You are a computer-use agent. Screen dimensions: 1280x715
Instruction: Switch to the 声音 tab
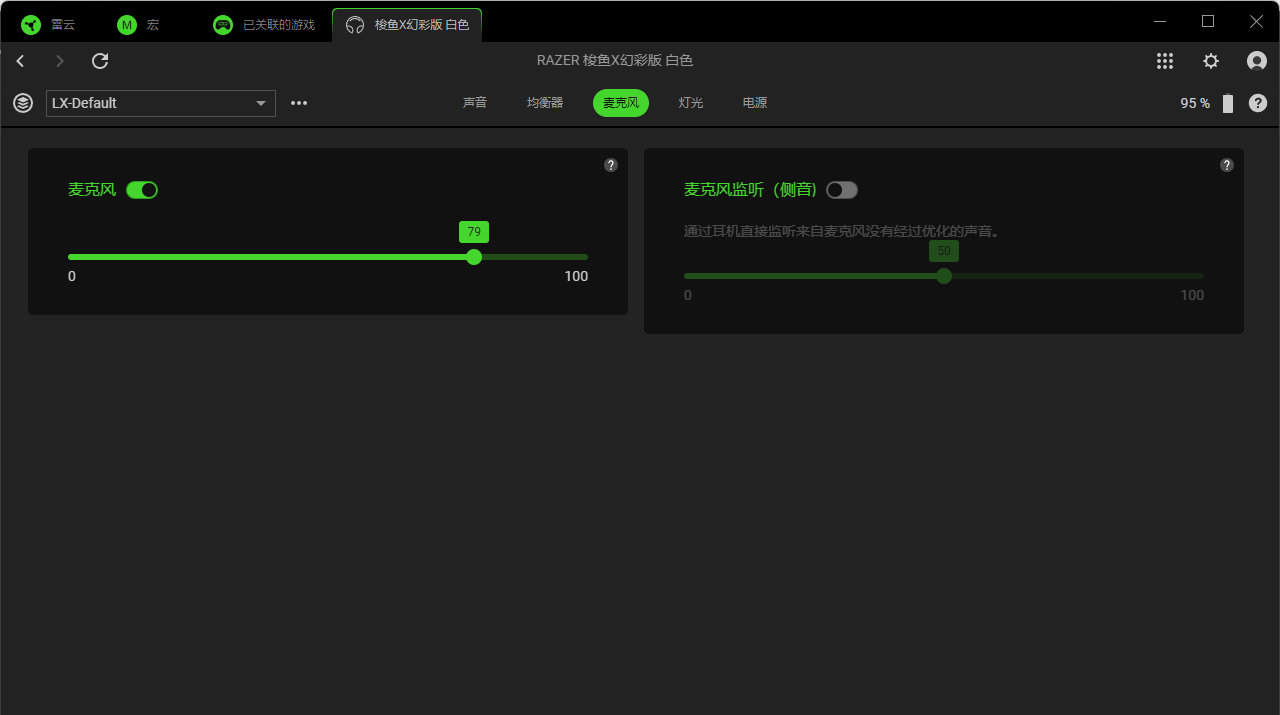[x=475, y=103]
